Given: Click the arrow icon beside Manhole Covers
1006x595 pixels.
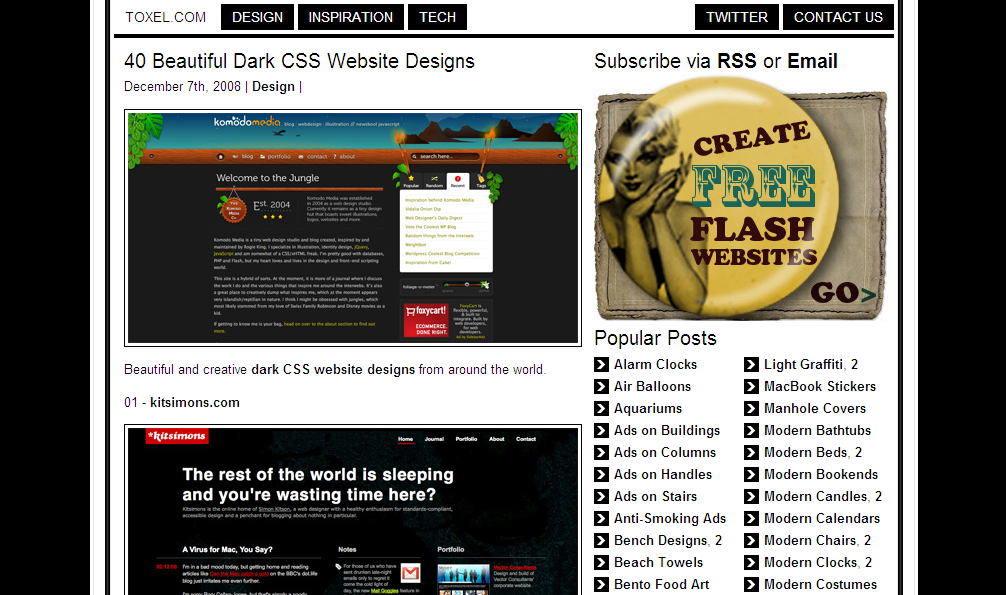Looking at the screenshot, I should click(x=751, y=408).
